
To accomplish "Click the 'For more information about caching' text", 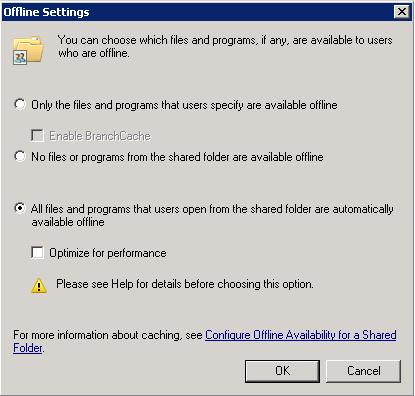I will click(x=108, y=335).
